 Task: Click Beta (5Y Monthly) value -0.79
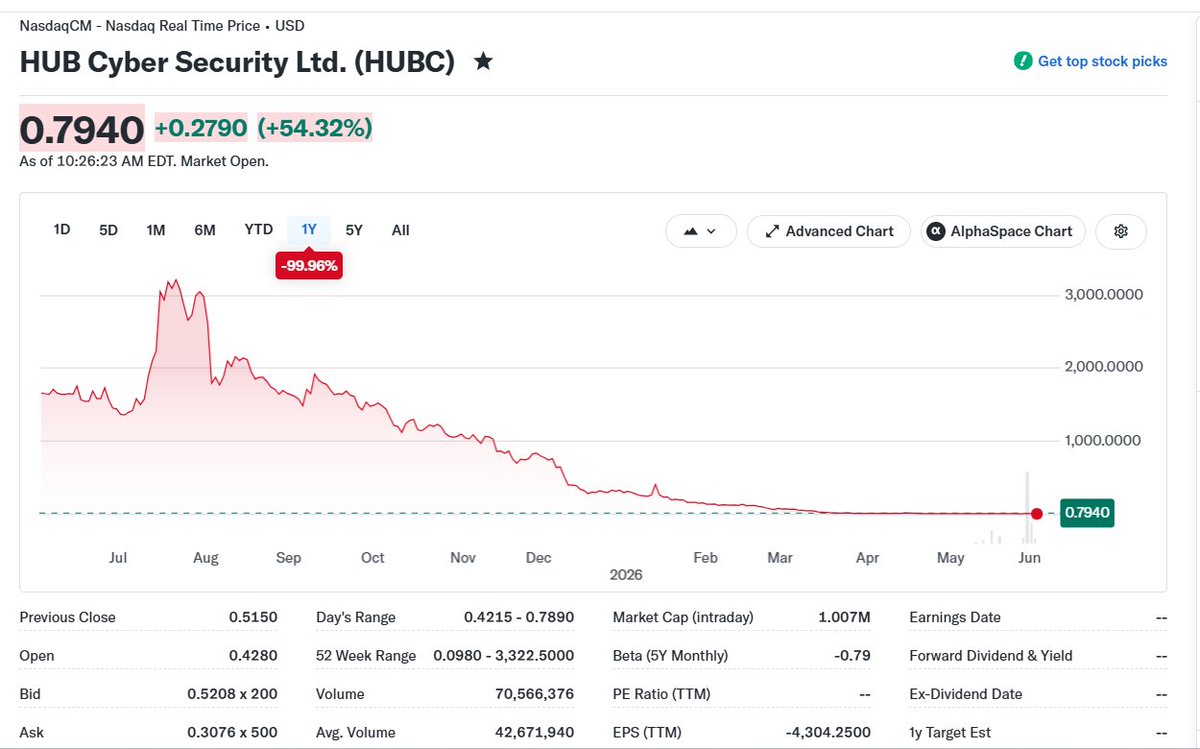(x=850, y=656)
